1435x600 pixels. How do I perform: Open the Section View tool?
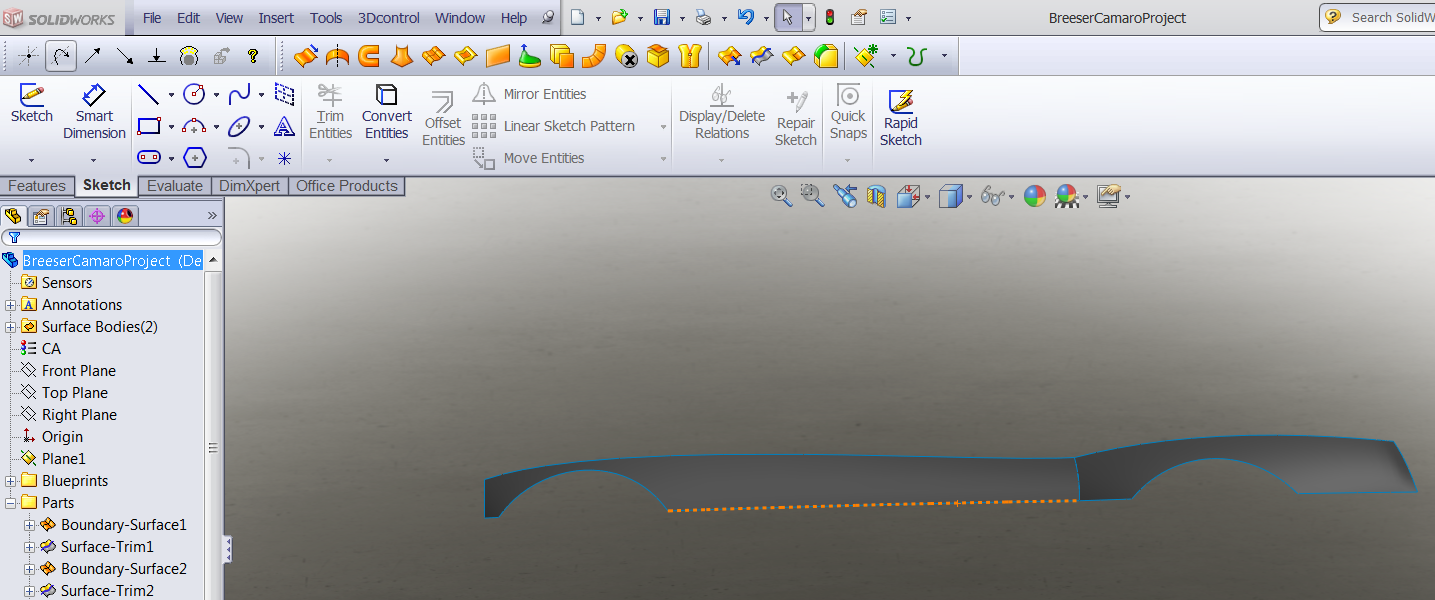[876, 196]
